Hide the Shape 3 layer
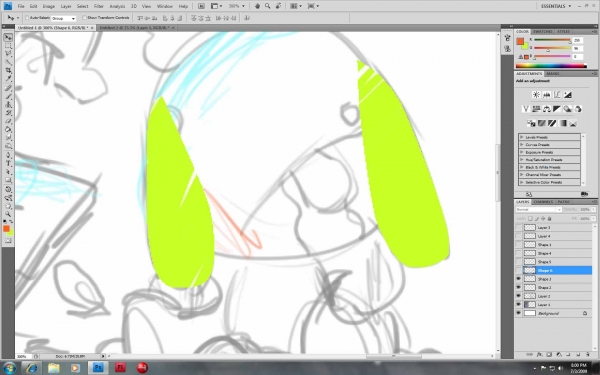This screenshot has height=375, width=600. tap(518, 279)
